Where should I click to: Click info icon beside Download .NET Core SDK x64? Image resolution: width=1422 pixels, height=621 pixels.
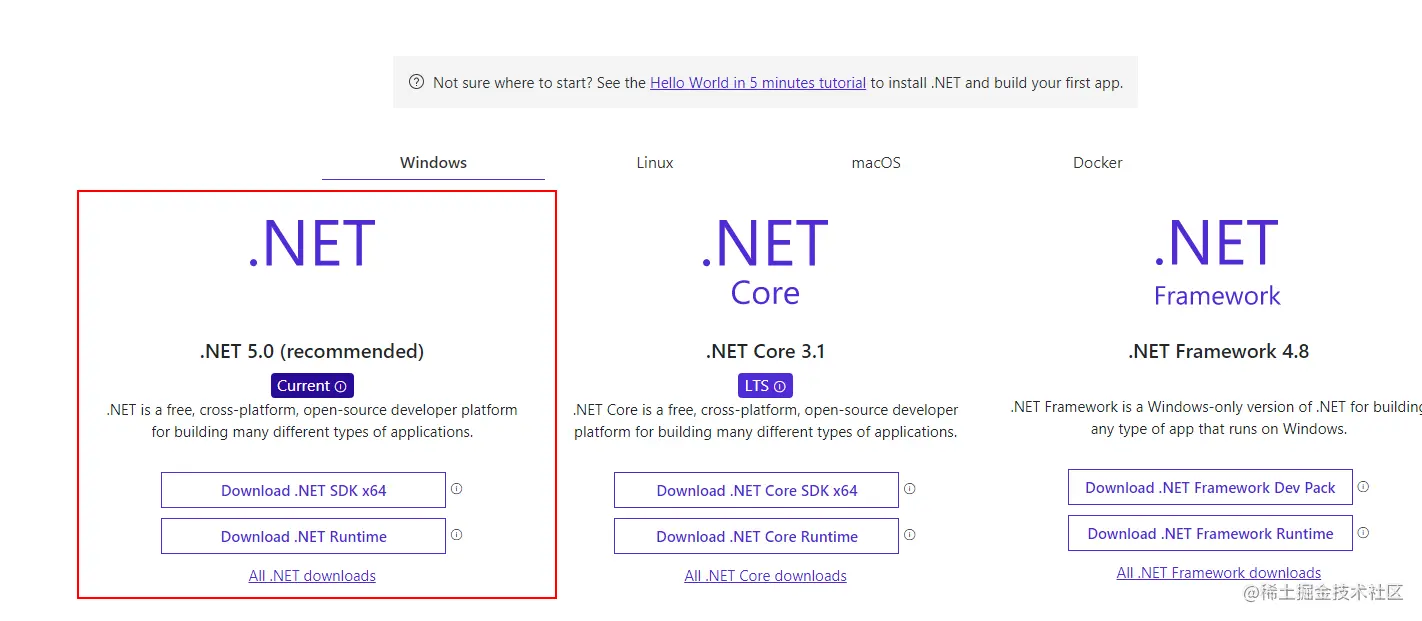909,489
